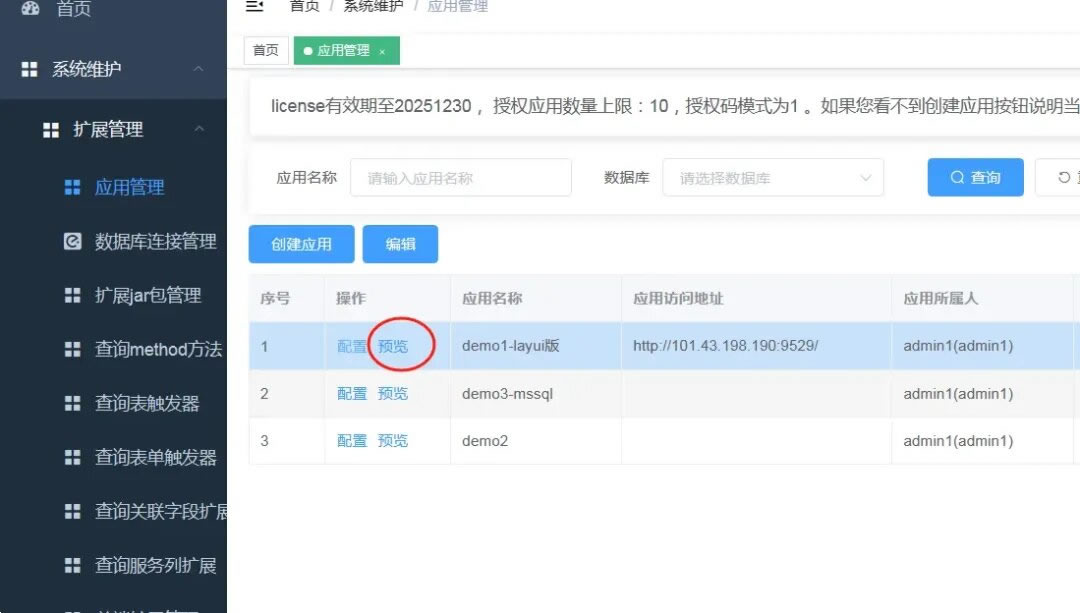Open the 数据库 dropdown selector
Screen dimensions: 1080x613
click(772, 178)
